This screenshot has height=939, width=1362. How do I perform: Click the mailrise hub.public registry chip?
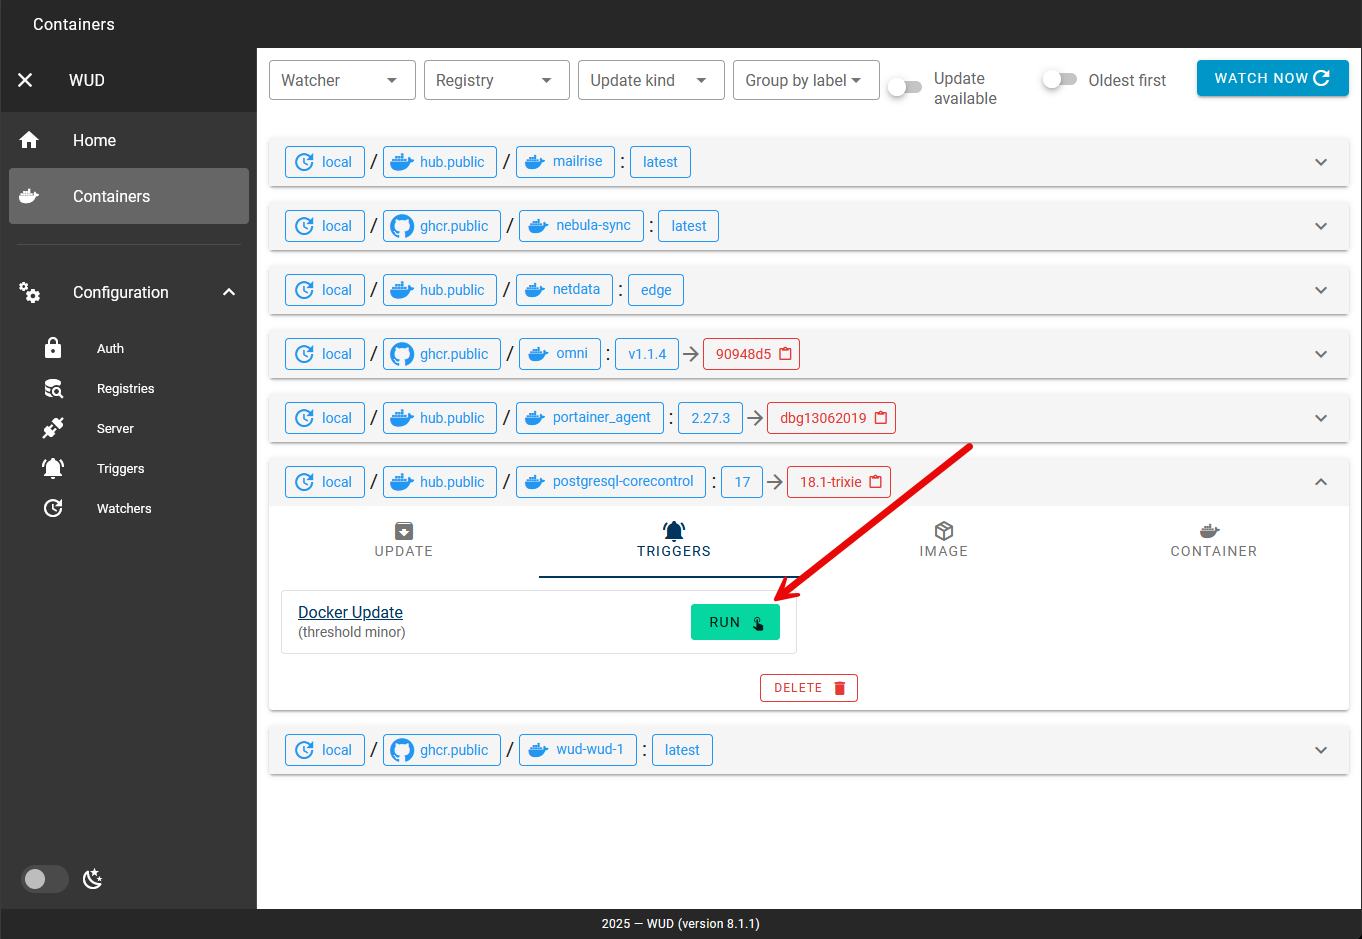coord(440,162)
